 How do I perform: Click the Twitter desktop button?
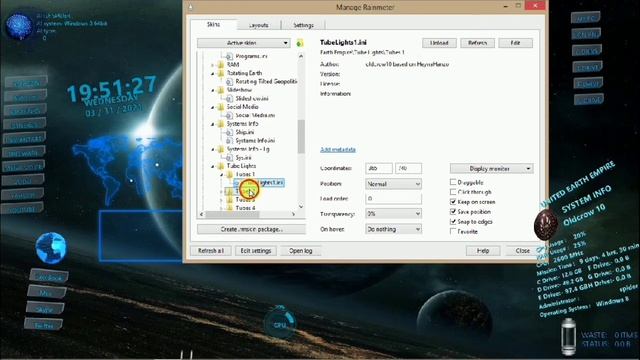pos(44,325)
